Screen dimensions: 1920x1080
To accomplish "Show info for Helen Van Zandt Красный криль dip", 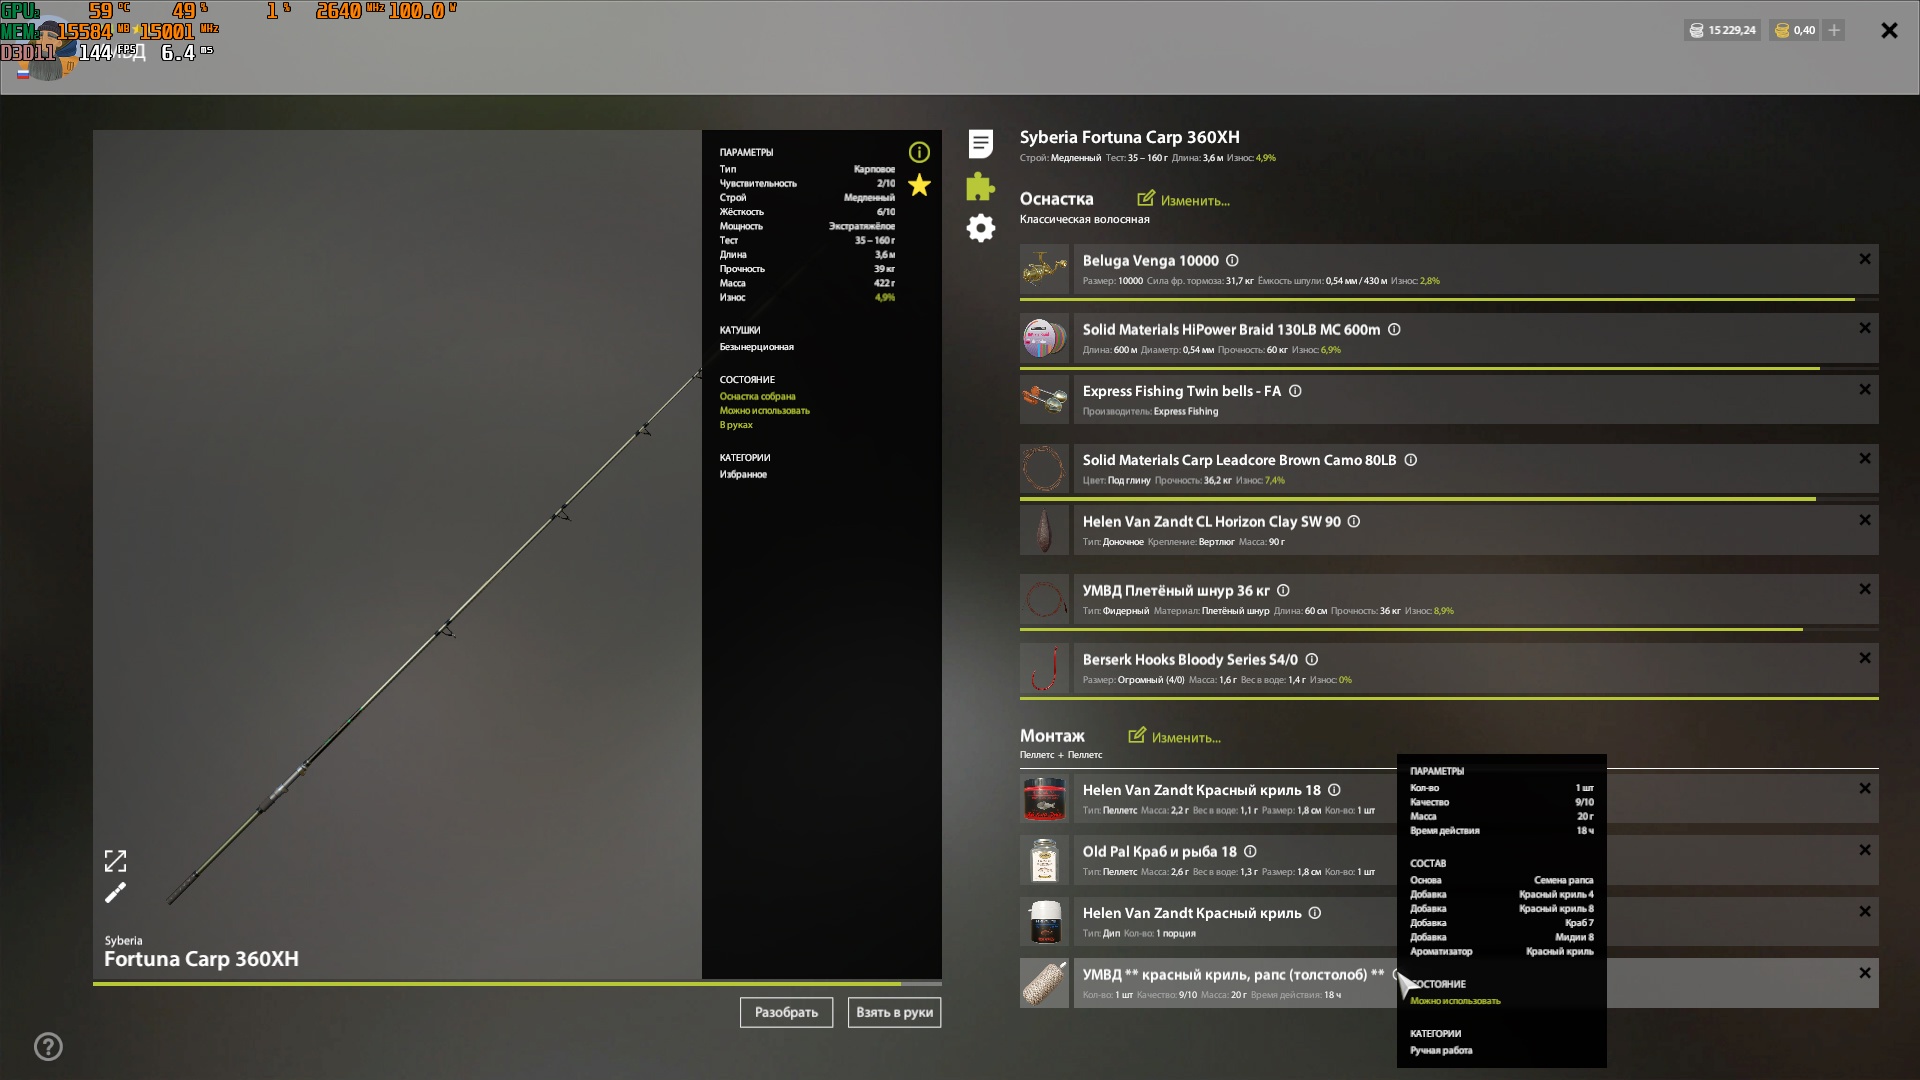I will coord(1315,913).
